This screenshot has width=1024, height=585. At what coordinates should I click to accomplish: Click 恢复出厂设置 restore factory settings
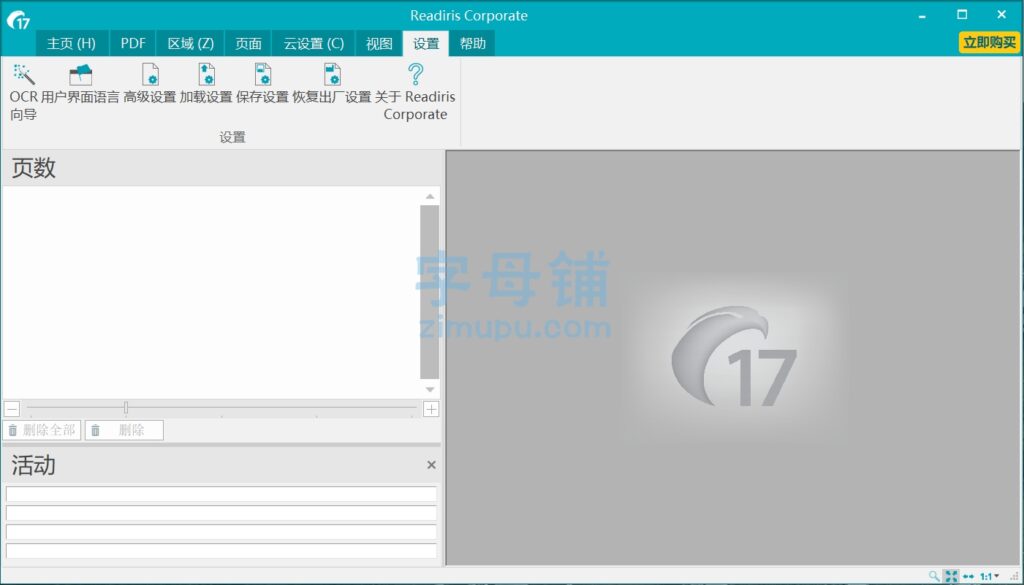point(332,84)
